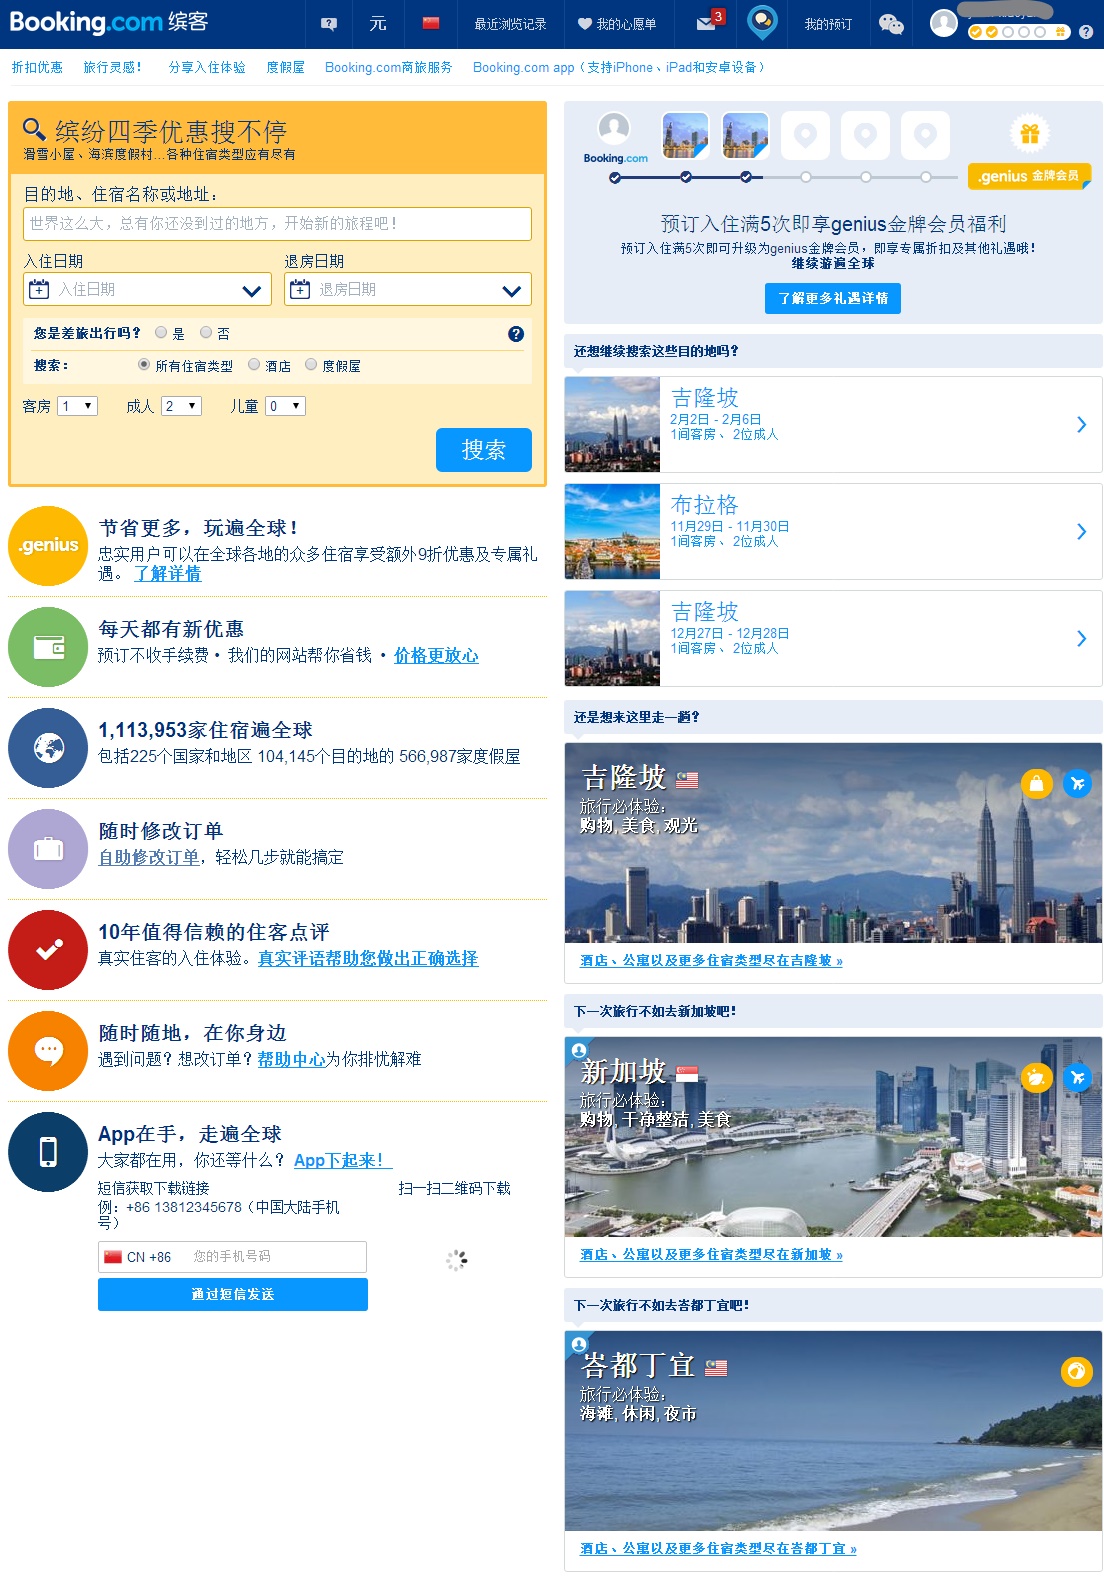Image resolution: width=1104 pixels, height=1579 pixels.
Task: Click the 通过短信发送 button
Action: coord(232,1294)
